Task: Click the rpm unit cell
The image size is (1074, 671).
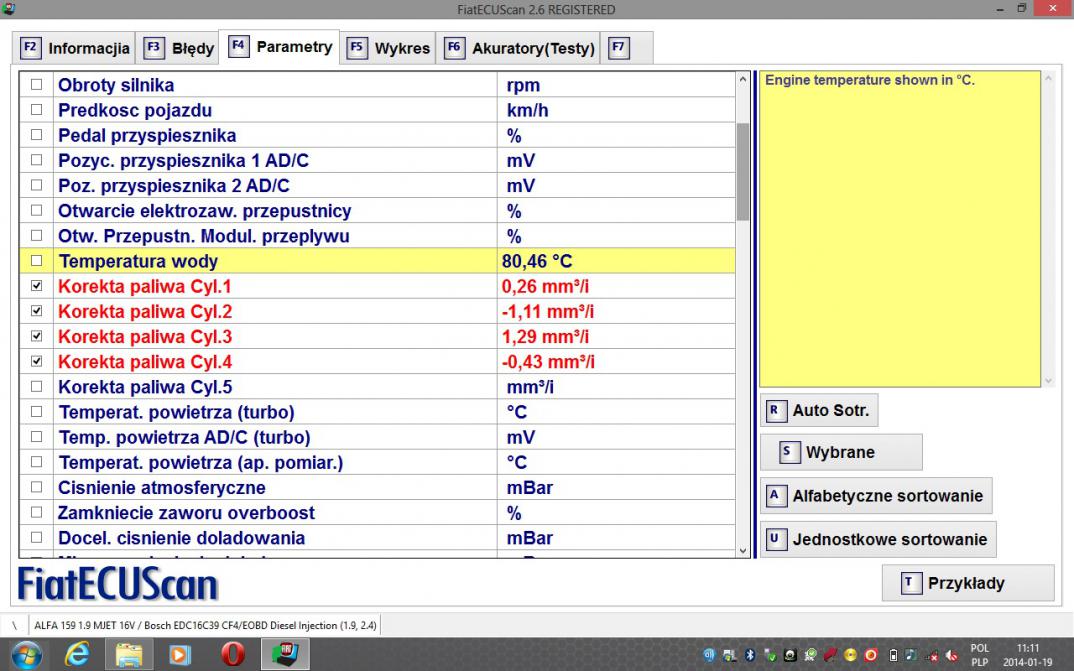Action: 616,85
